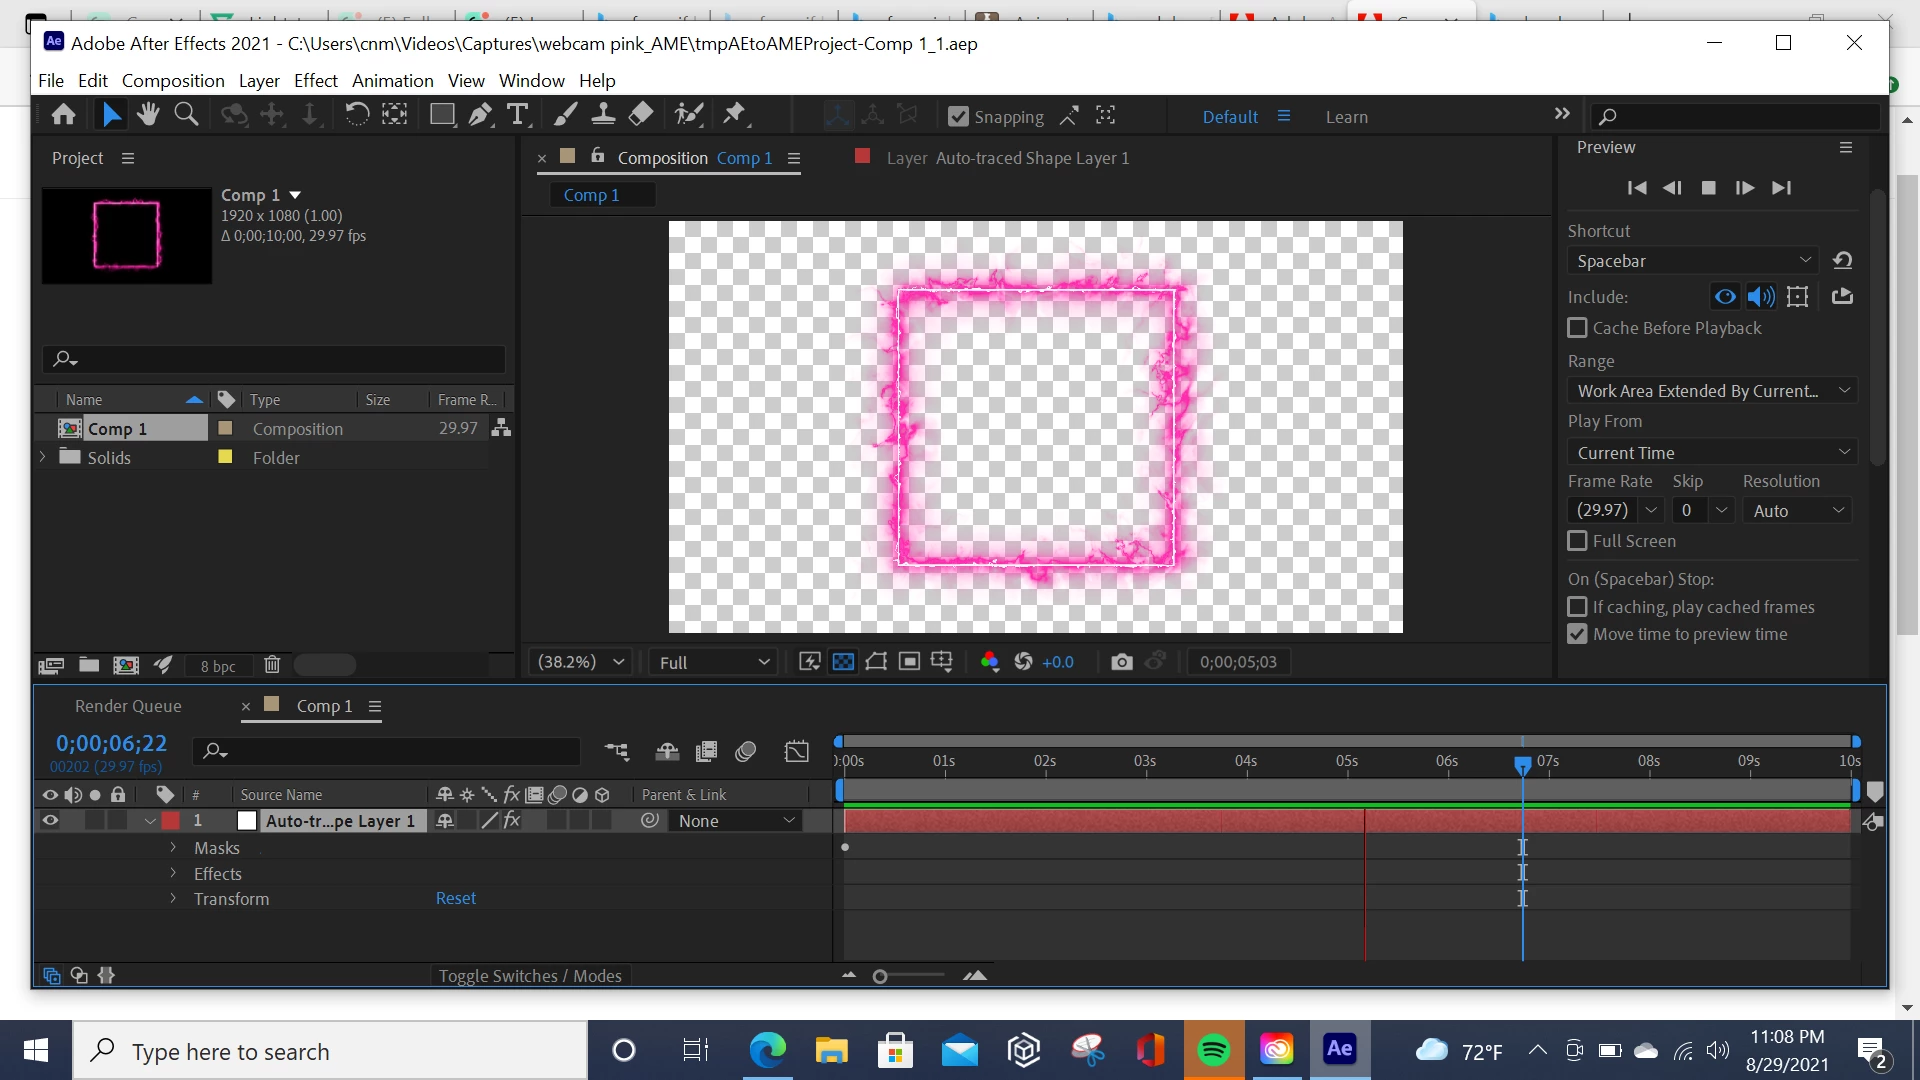Screen dimensions: 1920x1080
Task: Hide Auto-traced Shape Layer 1 eye toggle
Action: coord(50,821)
